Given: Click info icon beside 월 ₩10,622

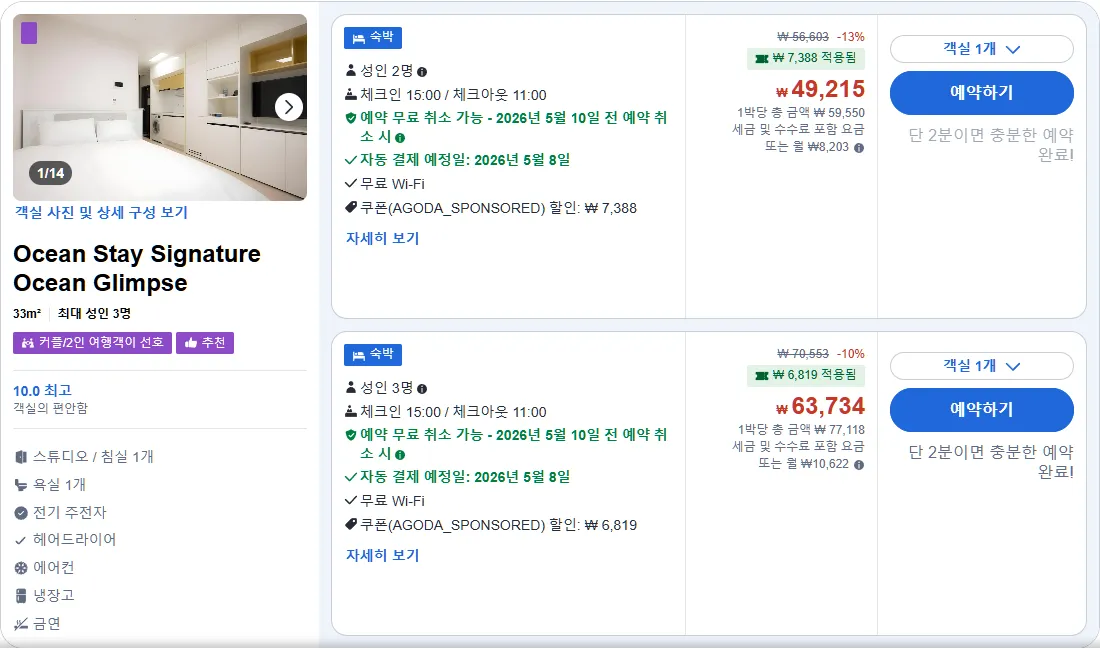Looking at the screenshot, I should [859, 465].
